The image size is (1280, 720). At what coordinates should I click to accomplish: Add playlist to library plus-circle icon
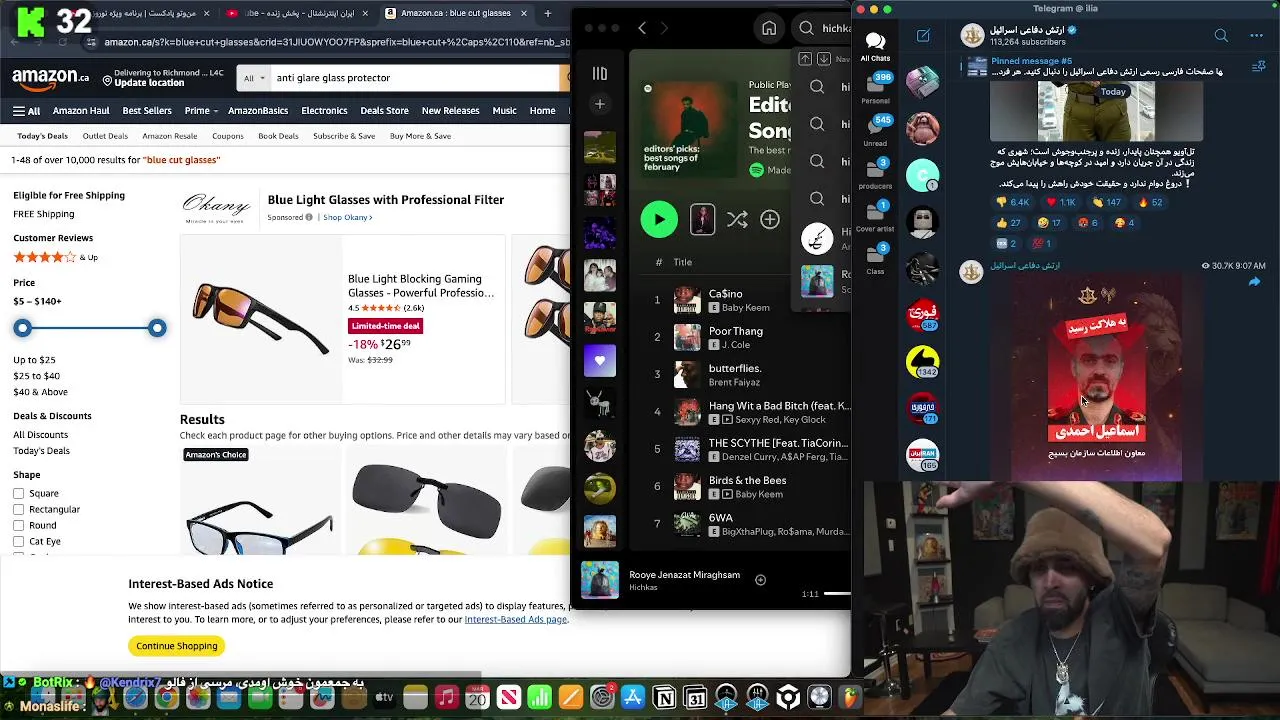click(770, 219)
